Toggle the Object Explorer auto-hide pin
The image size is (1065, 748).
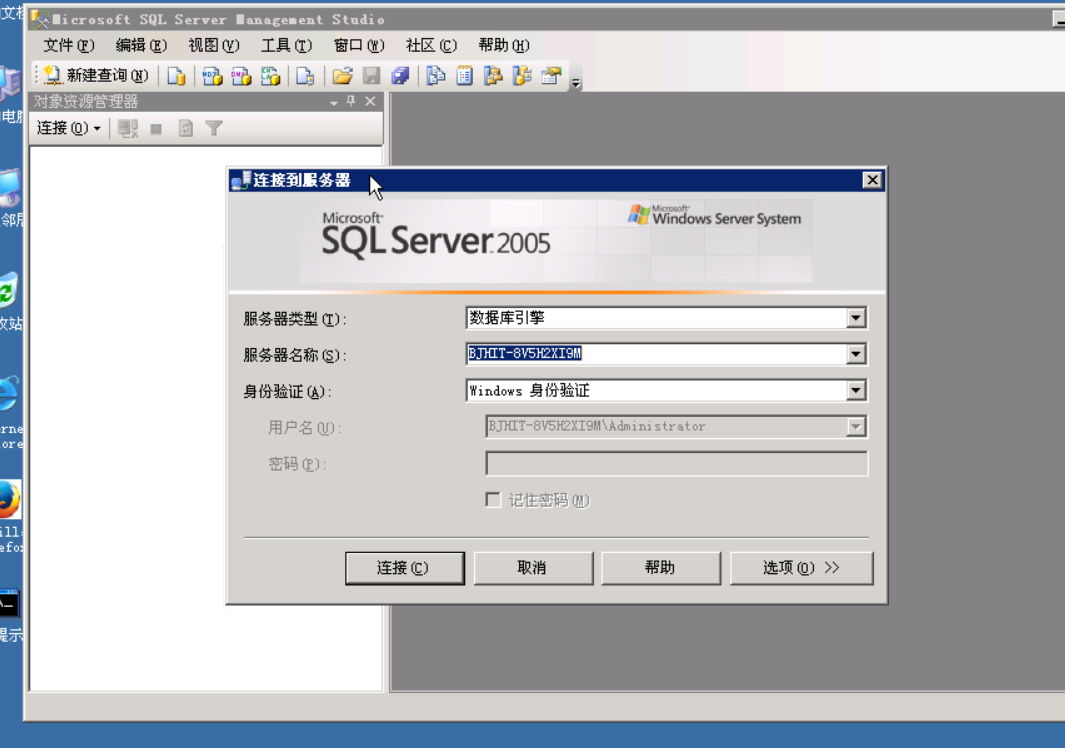click(x=351, y=101)
